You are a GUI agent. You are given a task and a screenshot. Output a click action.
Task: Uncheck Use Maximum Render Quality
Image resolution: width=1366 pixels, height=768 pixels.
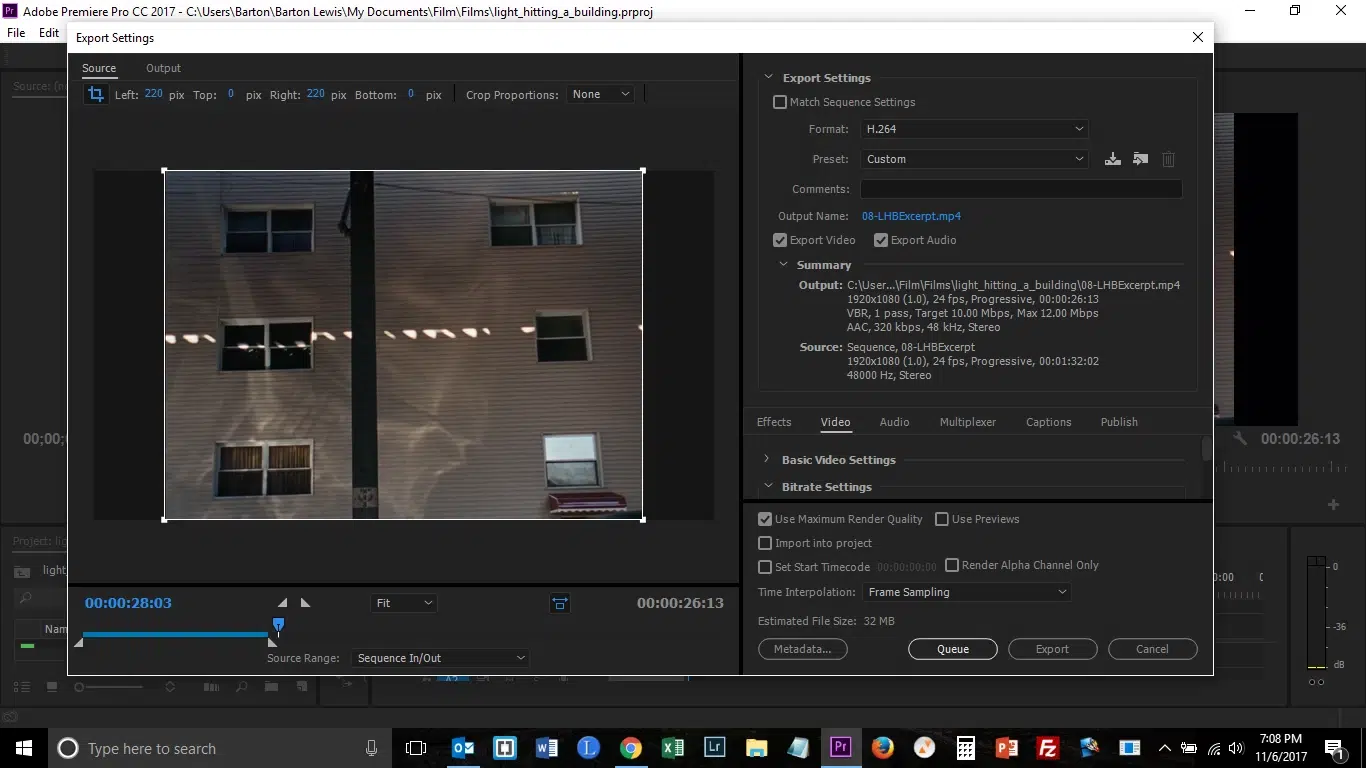[x=765, y=519]
